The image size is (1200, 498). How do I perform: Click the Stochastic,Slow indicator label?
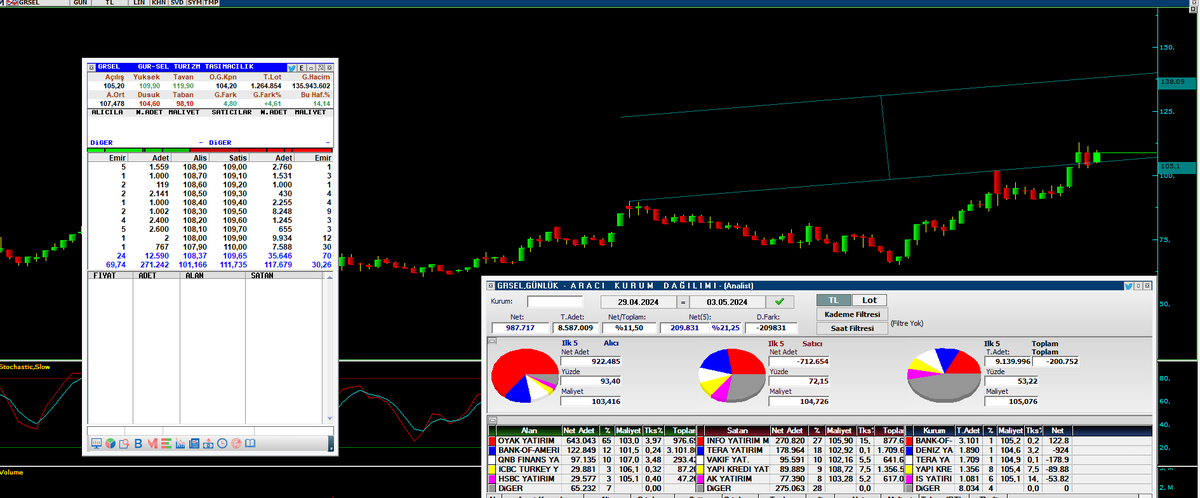click(26, 367)
